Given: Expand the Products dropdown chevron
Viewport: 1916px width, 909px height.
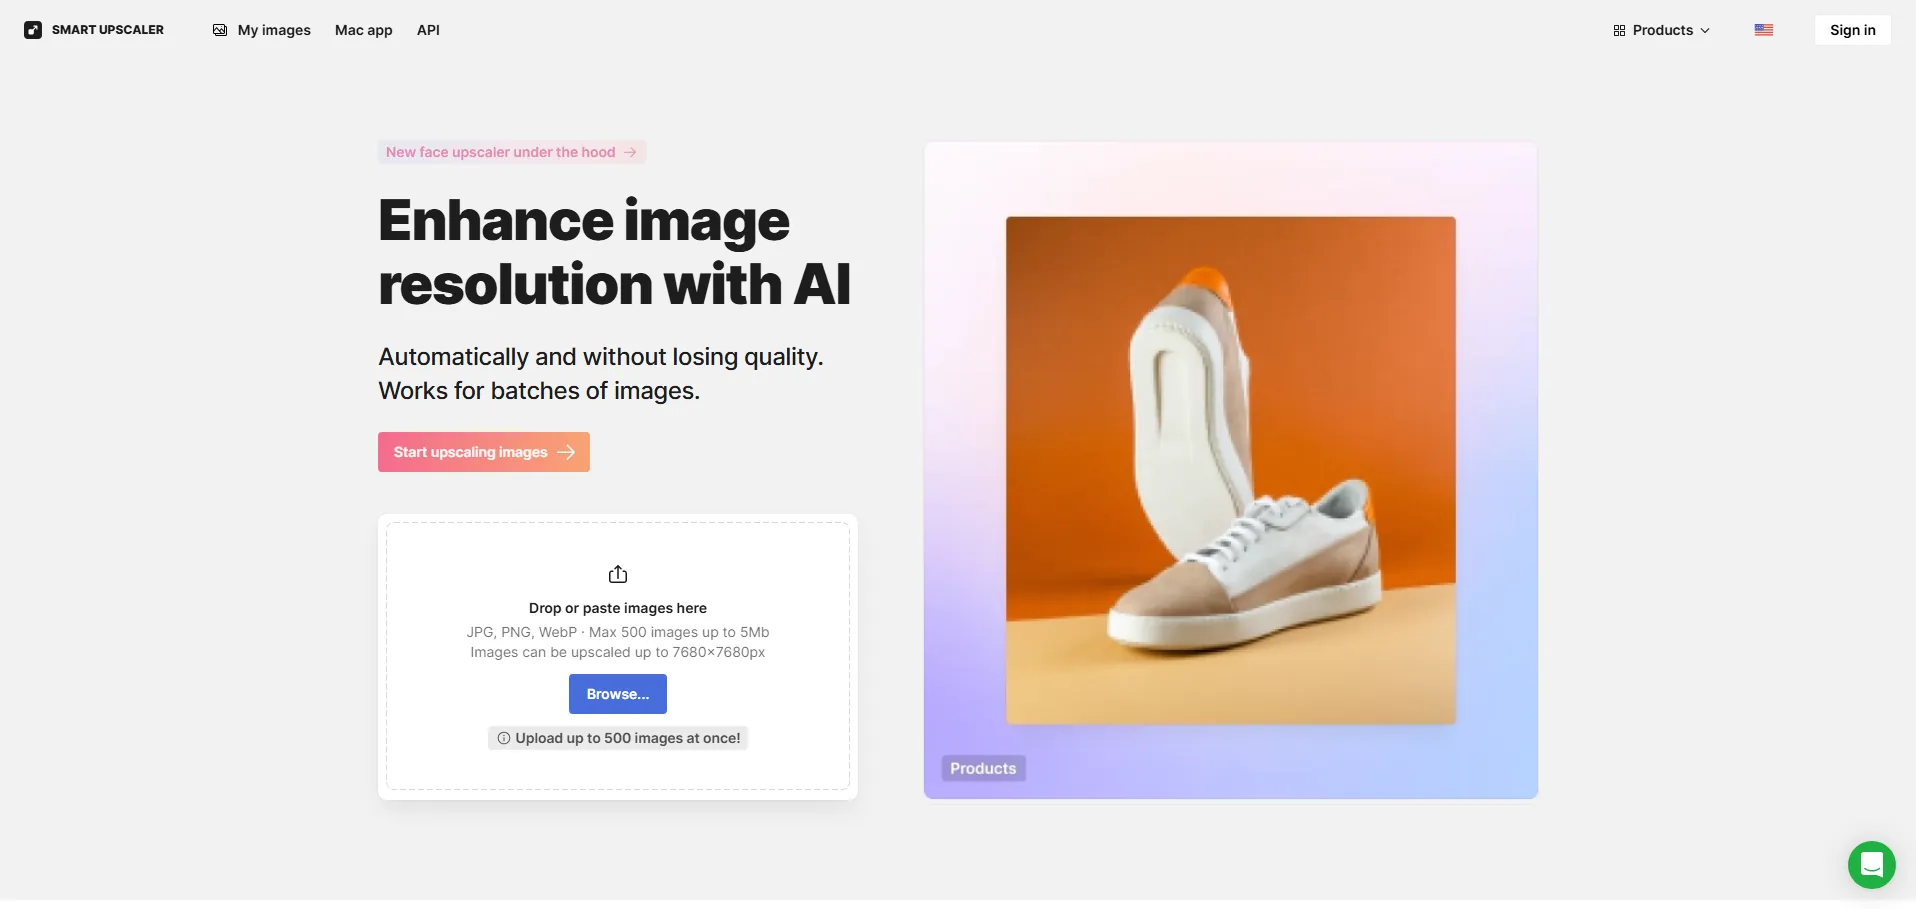Looking at the screenshot, I should click(1705, 31).
